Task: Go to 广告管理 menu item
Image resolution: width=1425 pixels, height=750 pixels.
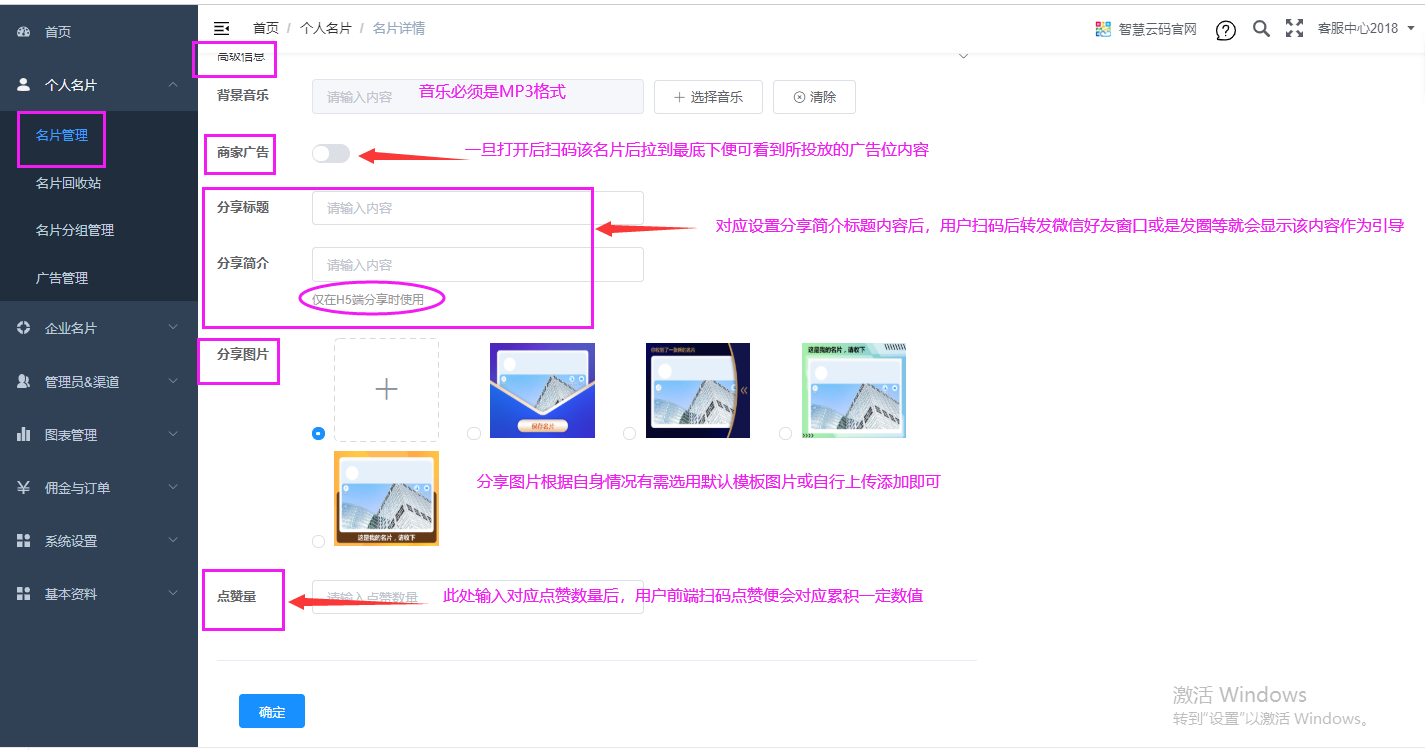Action: pos(62,278)
